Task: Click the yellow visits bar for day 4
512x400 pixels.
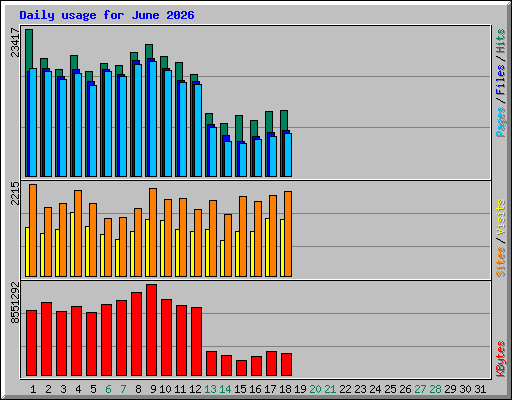Action: tap(72, 244)
